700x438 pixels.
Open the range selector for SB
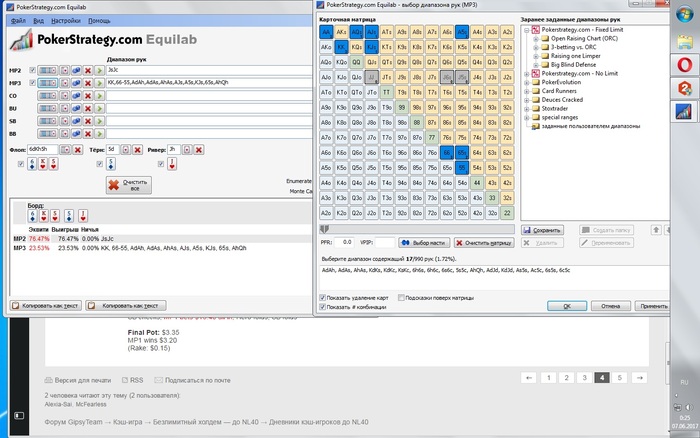pyautogui.click(x=47, y=121)
